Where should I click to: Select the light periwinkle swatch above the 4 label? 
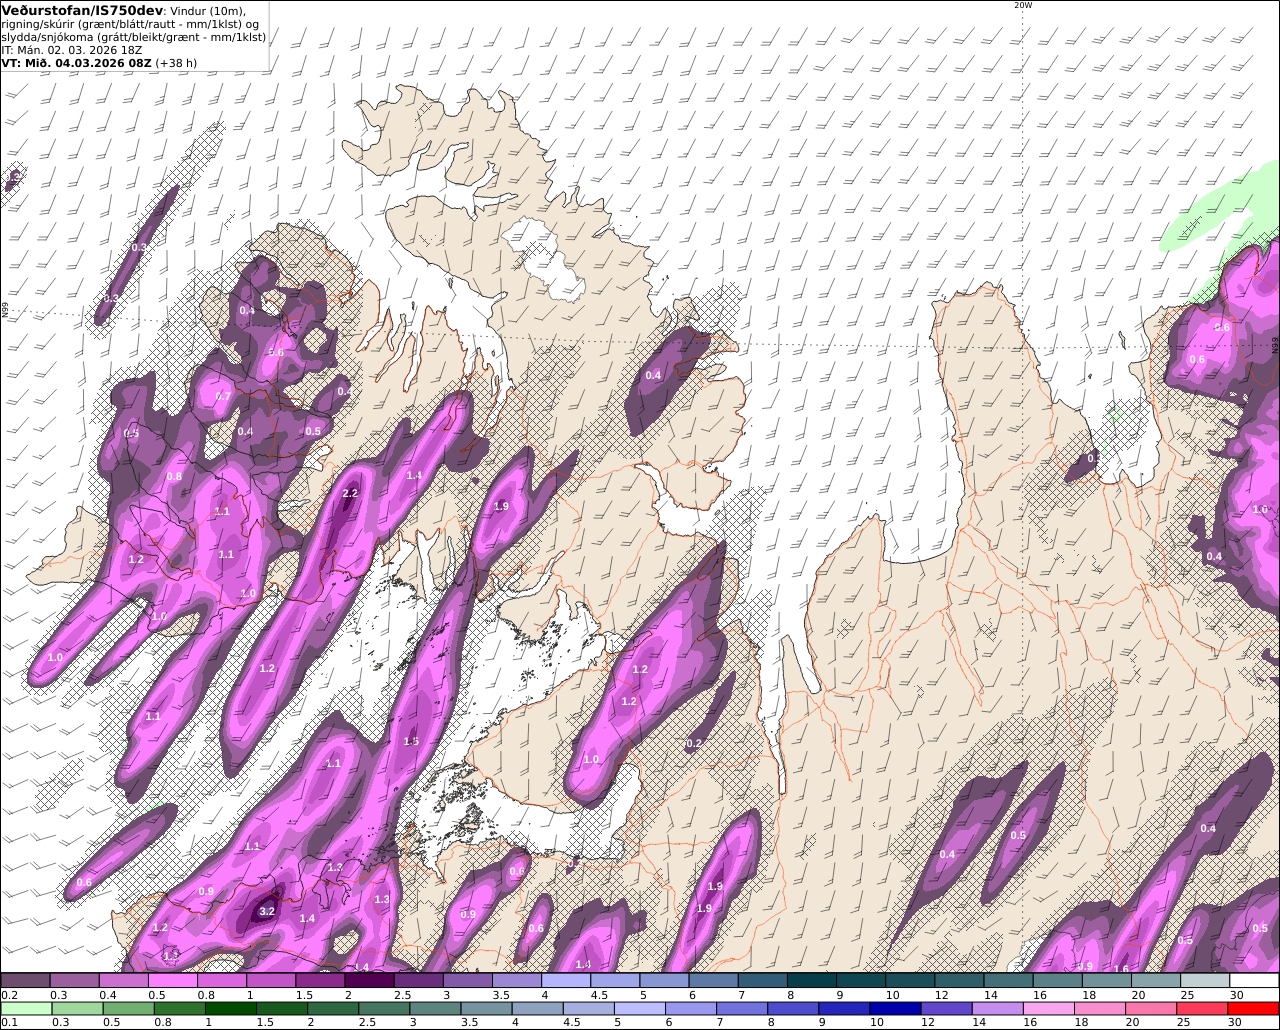pos(566,980)
